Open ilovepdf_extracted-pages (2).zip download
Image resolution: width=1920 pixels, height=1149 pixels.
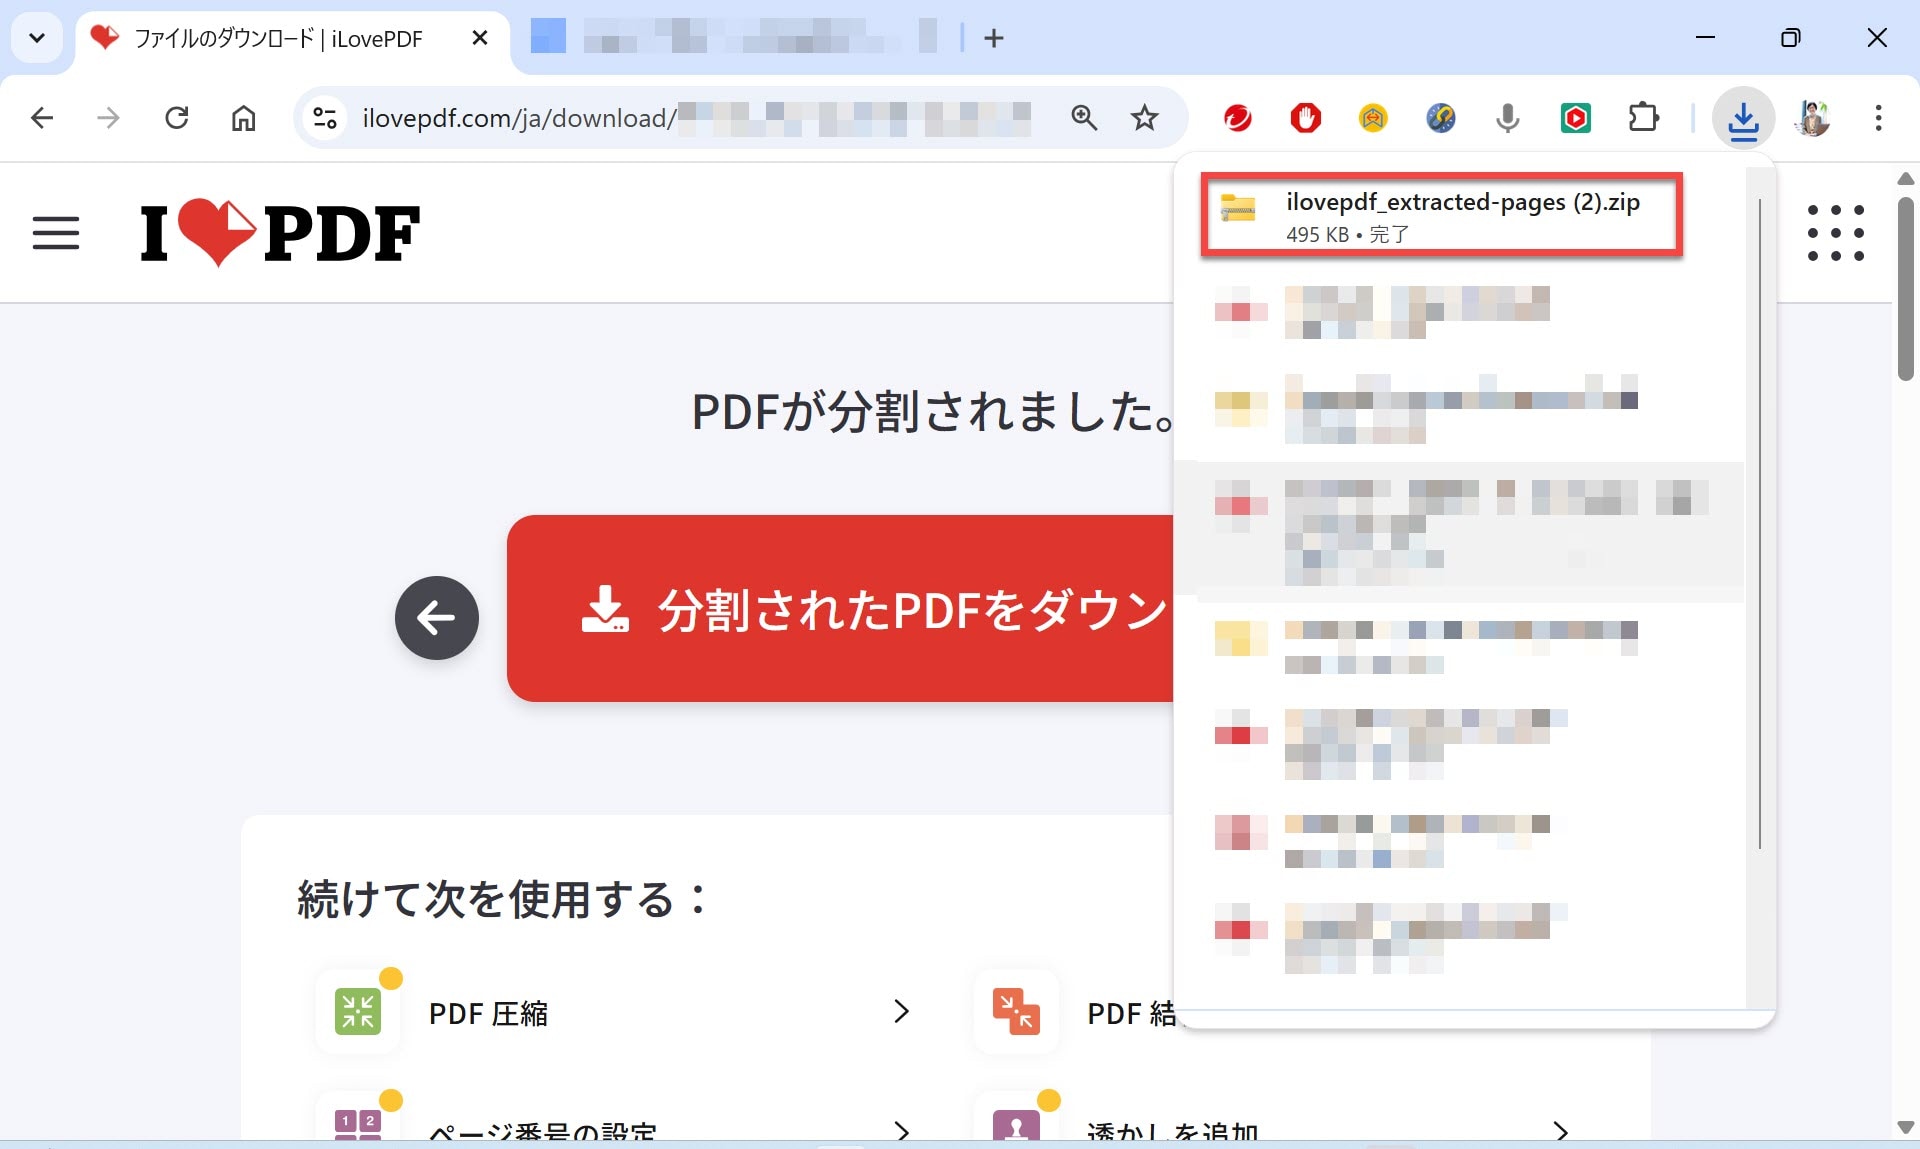(1440, 216)
